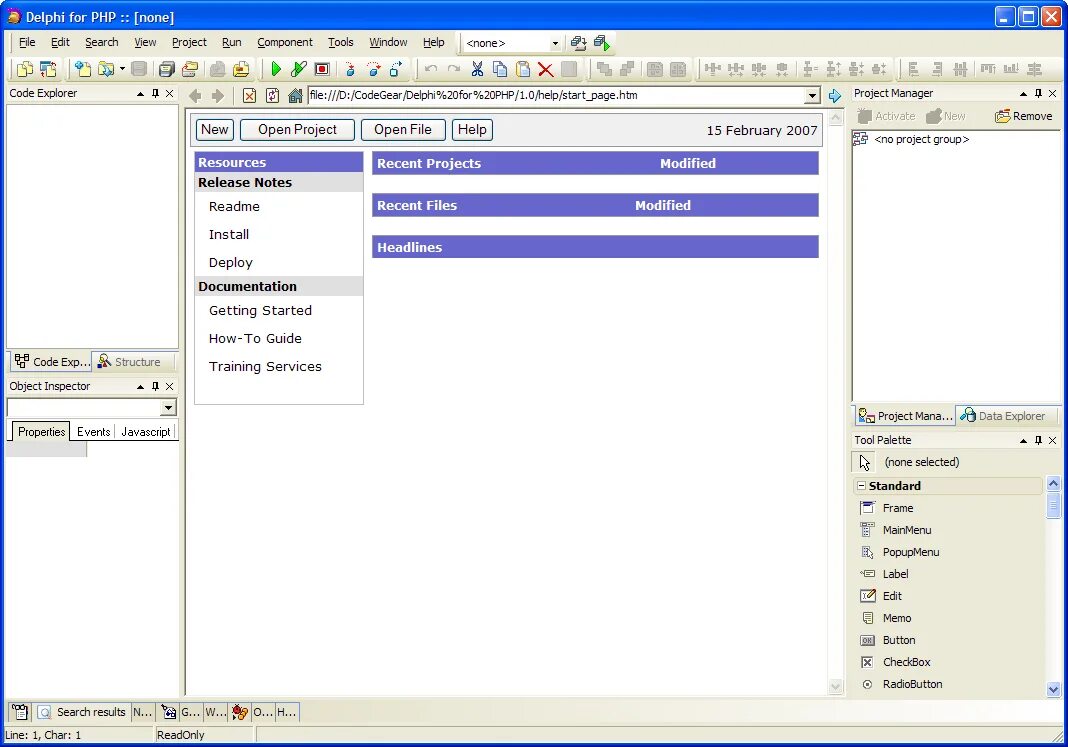Click the Help button on start page

pyautogui.click(x=472, y=129)
